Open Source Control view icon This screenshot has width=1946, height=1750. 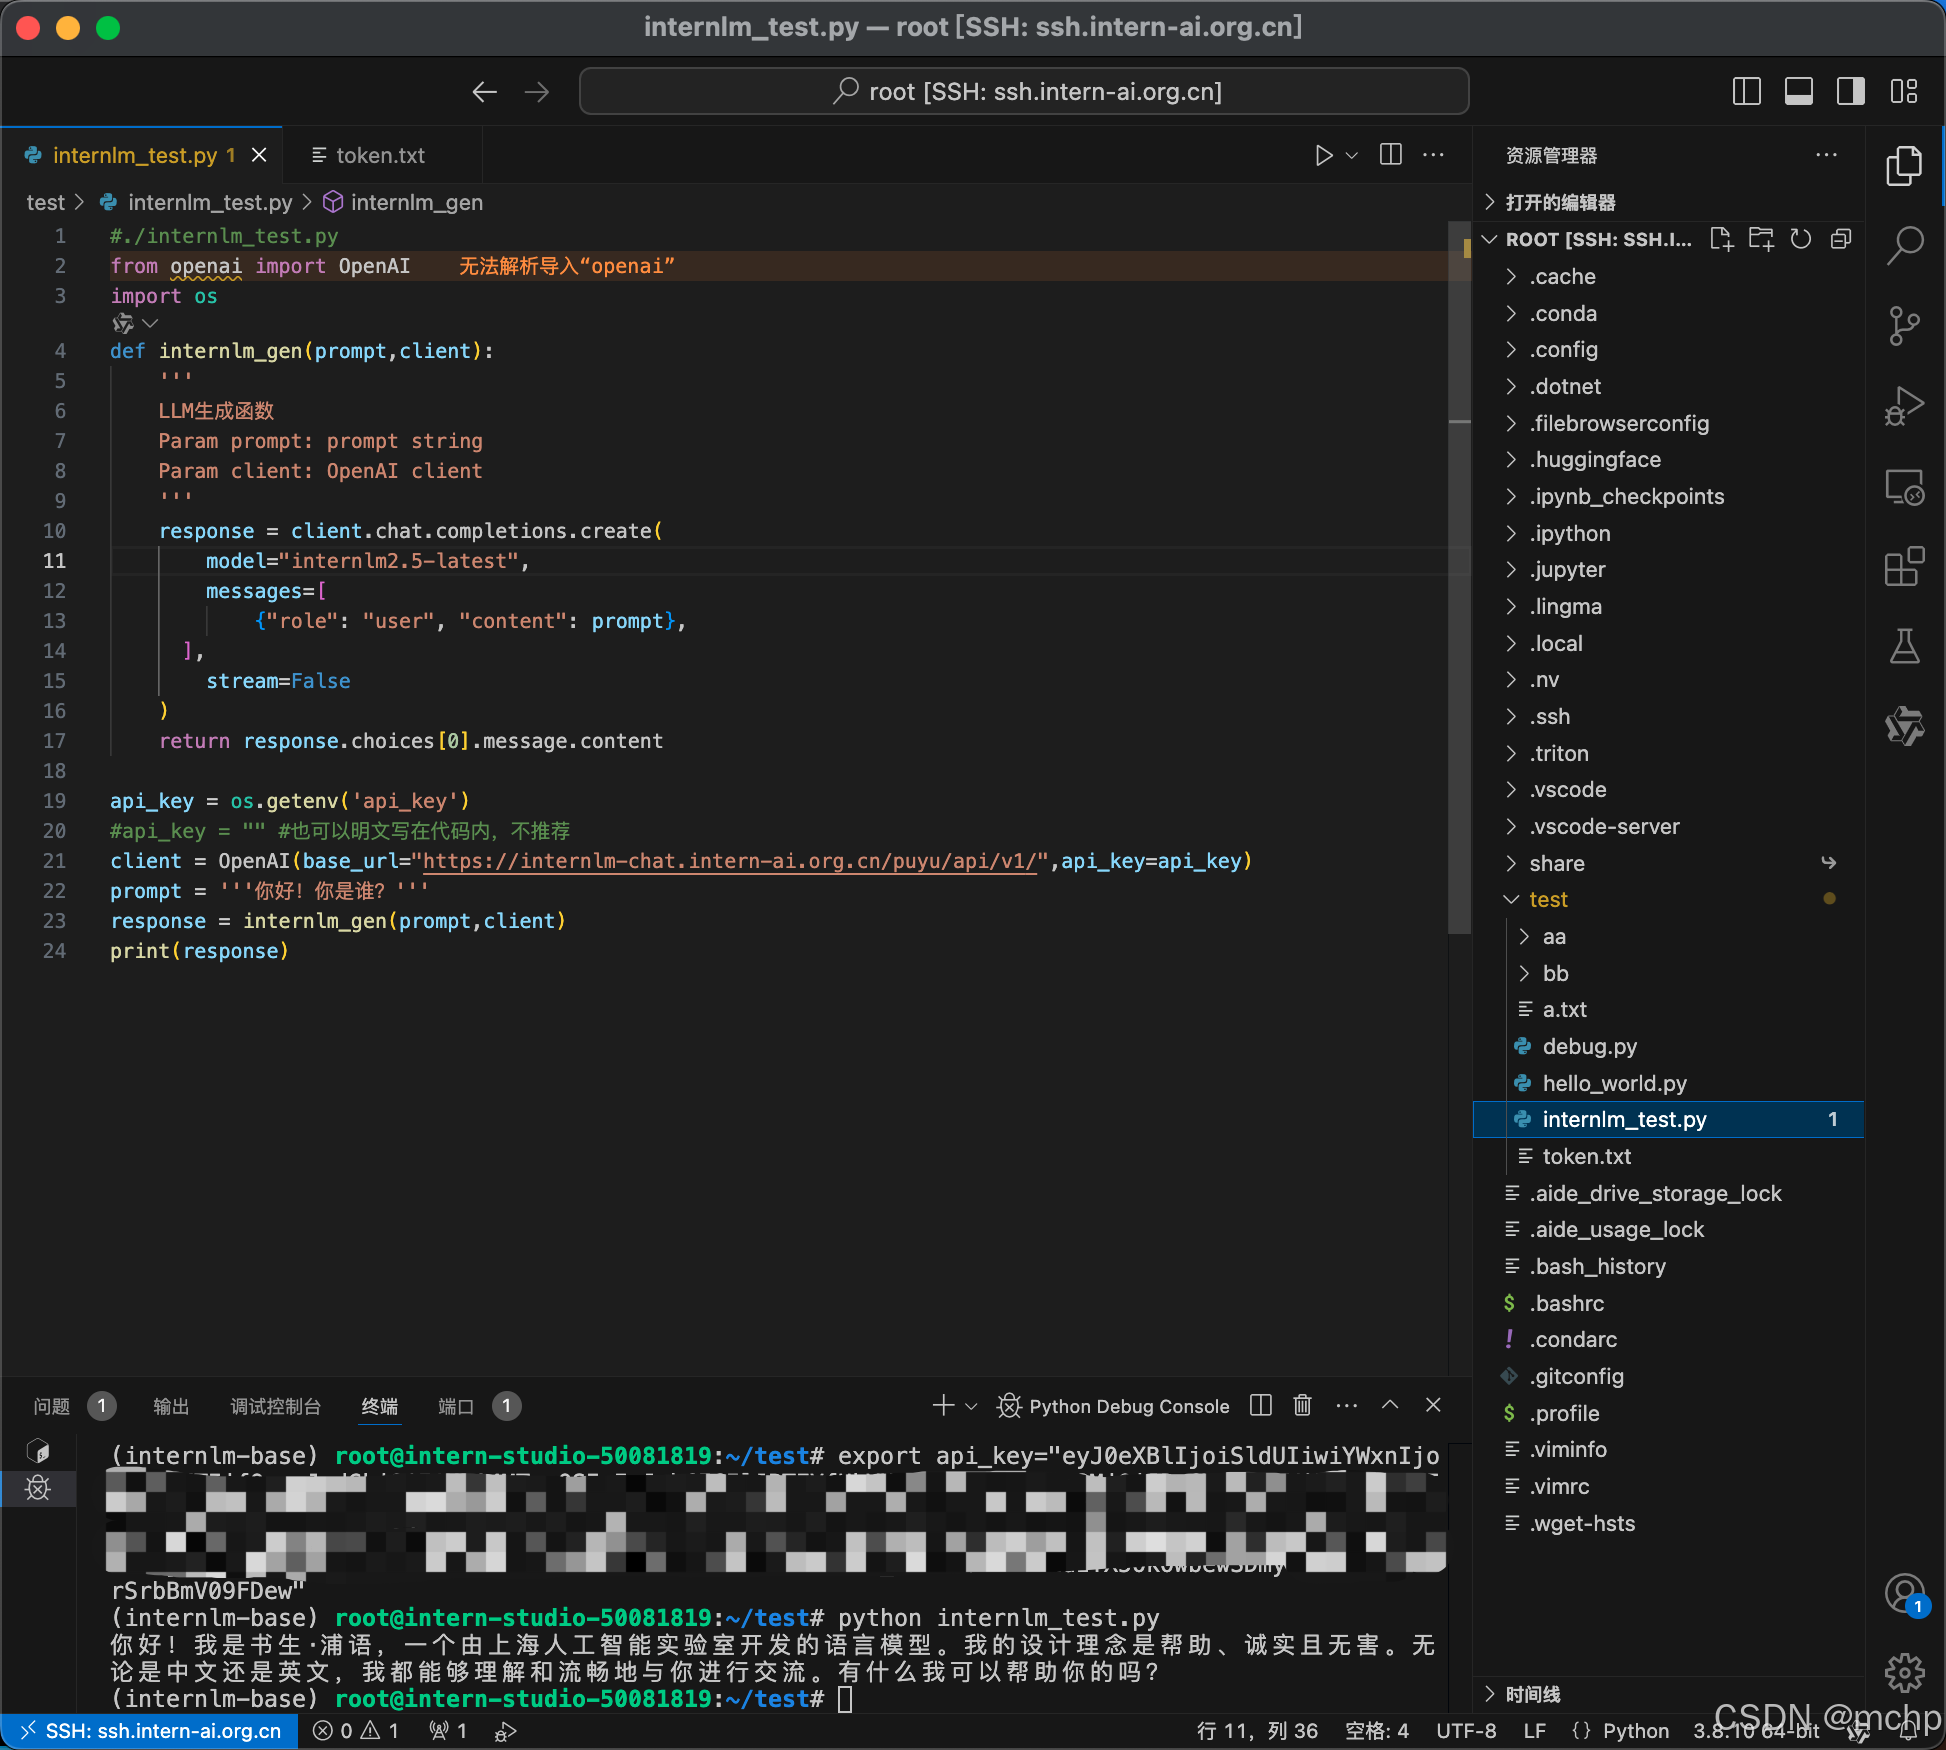click(x=1904, y=325)
